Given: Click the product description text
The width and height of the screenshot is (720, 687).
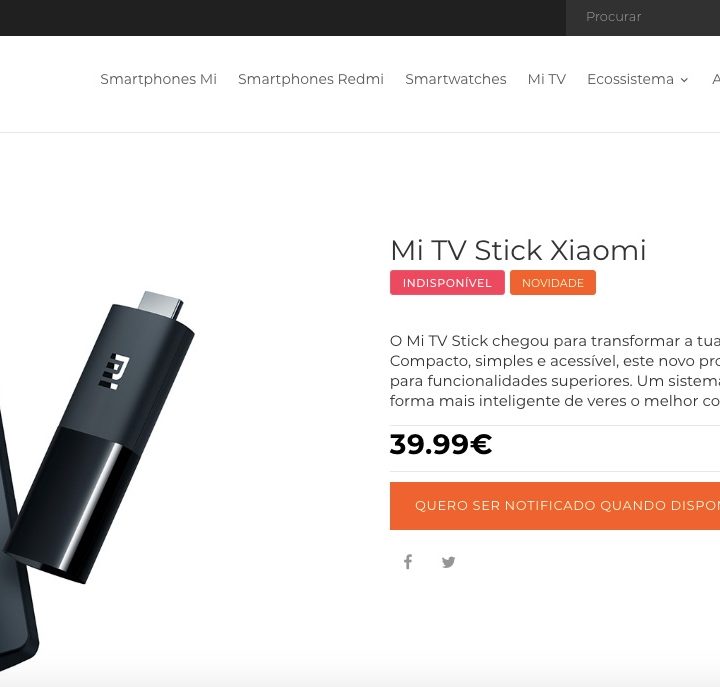Looking at the screenshot, I should click(x=555, y=371).
